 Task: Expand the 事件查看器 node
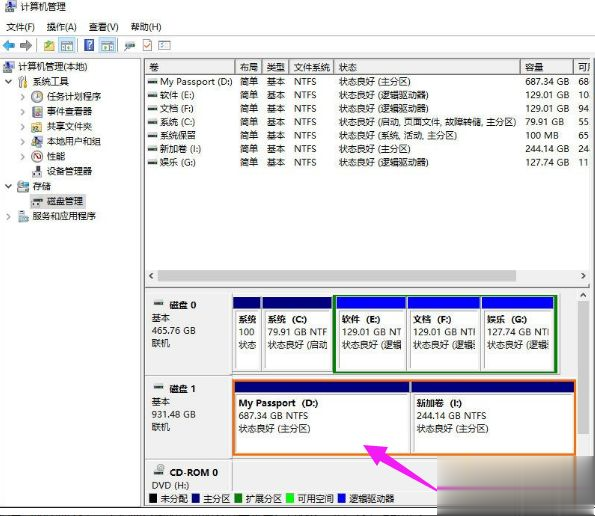pos(23,112)
